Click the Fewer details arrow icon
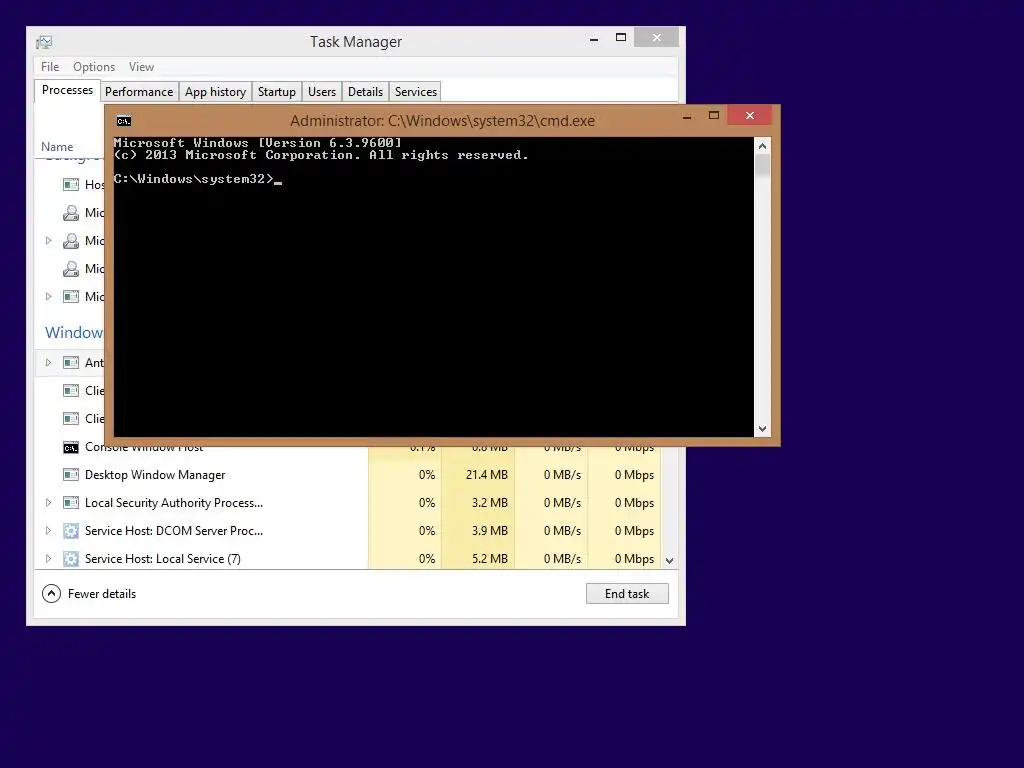 (51, 594)
